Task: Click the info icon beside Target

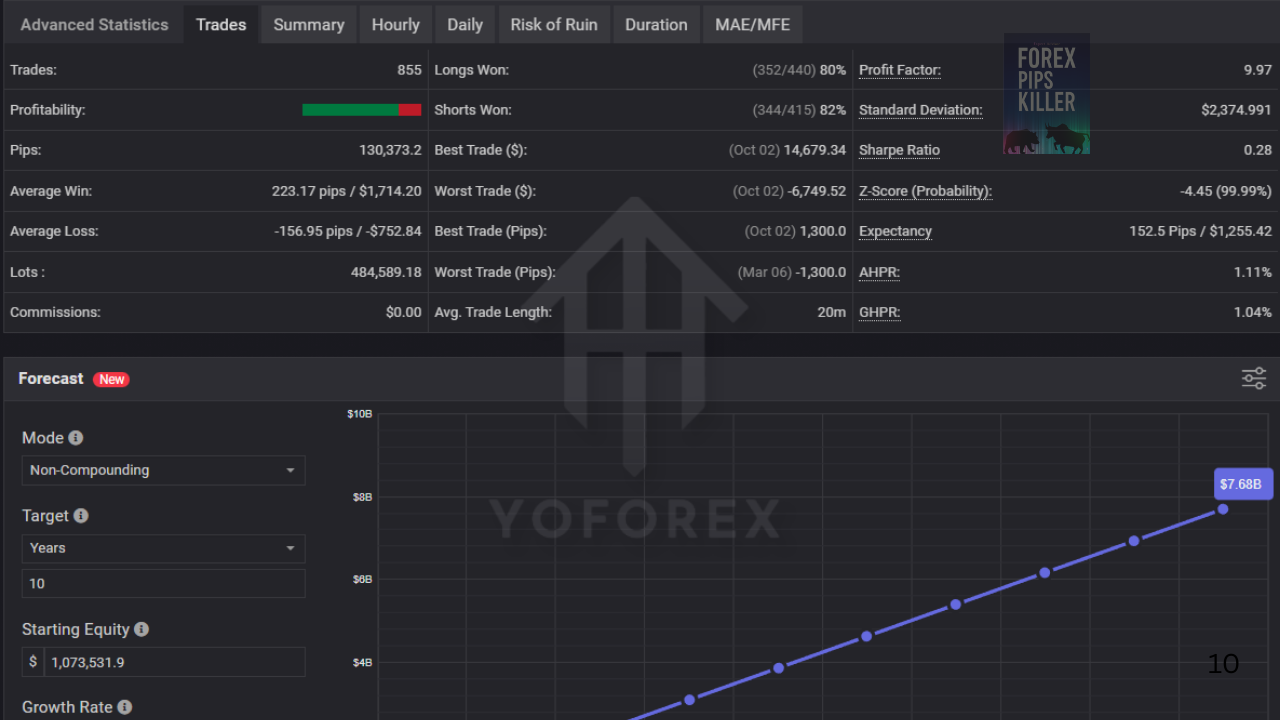Action: (x=83, y=515)
